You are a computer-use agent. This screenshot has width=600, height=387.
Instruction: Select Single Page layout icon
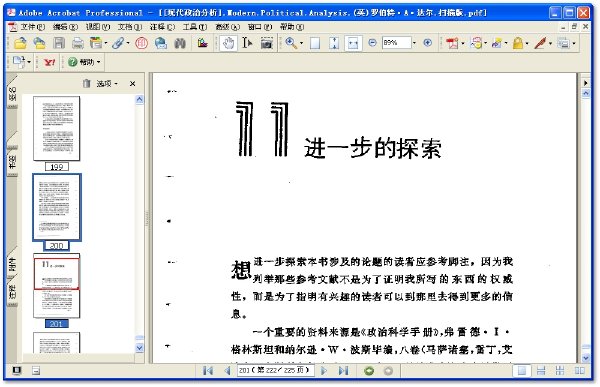click(522, 371)
